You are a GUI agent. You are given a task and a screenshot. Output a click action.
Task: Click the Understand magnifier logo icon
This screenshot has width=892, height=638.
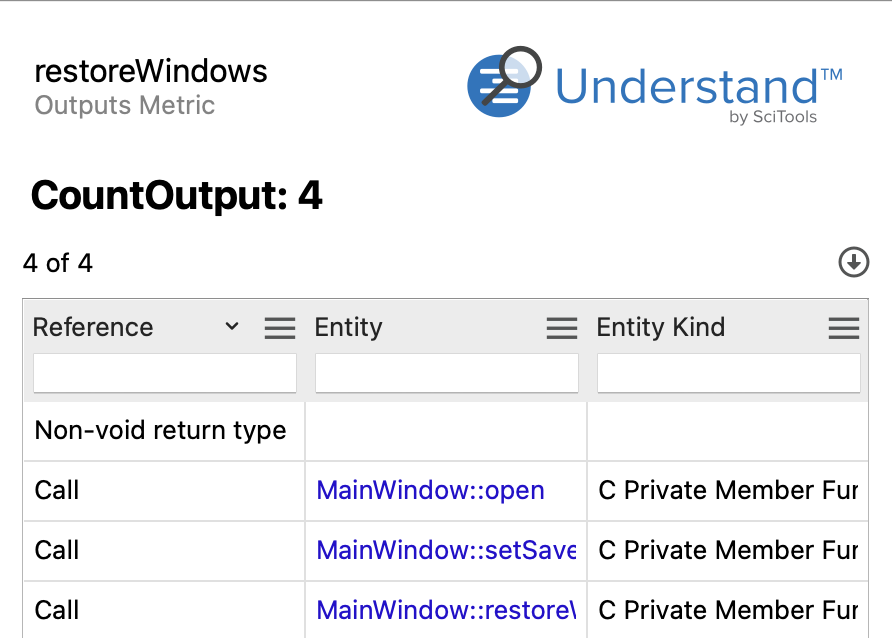tap(504, 82)
